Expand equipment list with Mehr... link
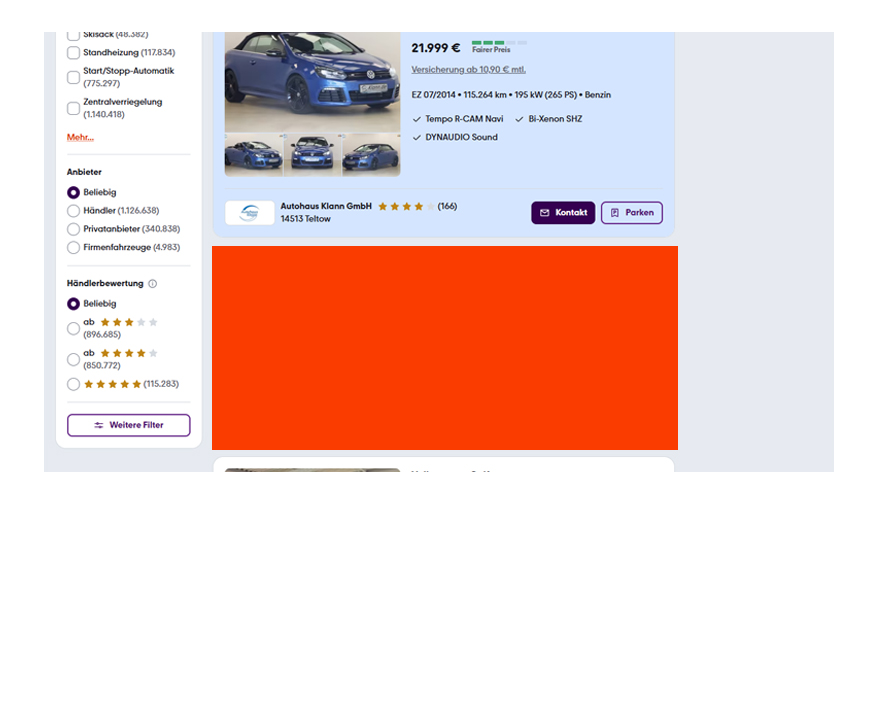Screen dimensions: 880x712 pos(80,137)
